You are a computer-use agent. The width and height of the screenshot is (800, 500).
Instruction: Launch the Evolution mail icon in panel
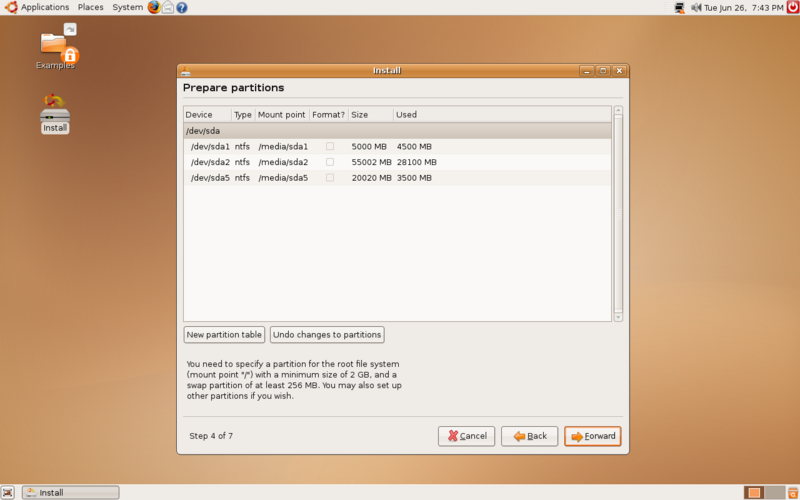tap(167, 7)
